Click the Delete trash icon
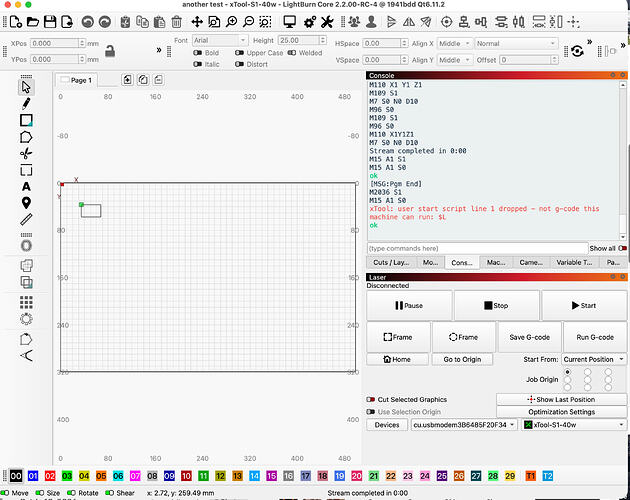Viewport: 630px width, 500px height. coord(176,21)
